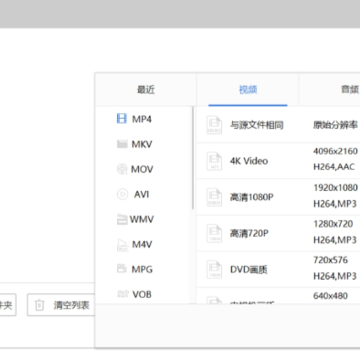Choose the MKV format label
Viewport: 360px width, 360px height.
[x=142, y=144]
